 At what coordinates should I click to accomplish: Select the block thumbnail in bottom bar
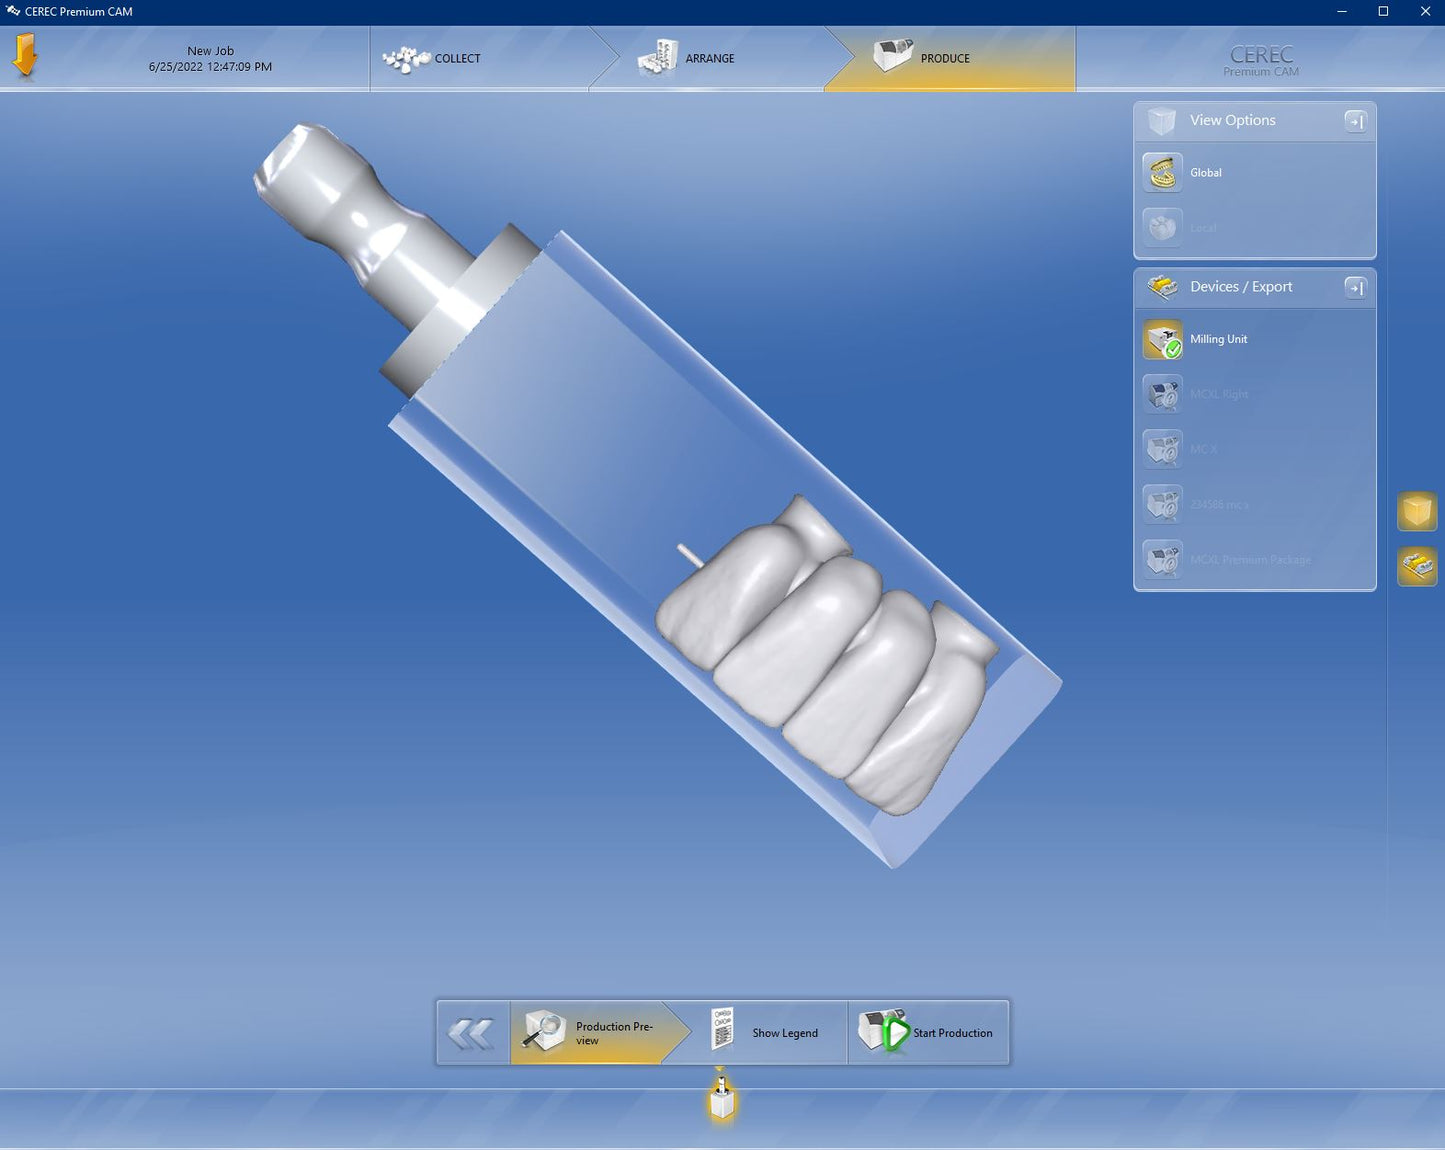click(722, 1100)
